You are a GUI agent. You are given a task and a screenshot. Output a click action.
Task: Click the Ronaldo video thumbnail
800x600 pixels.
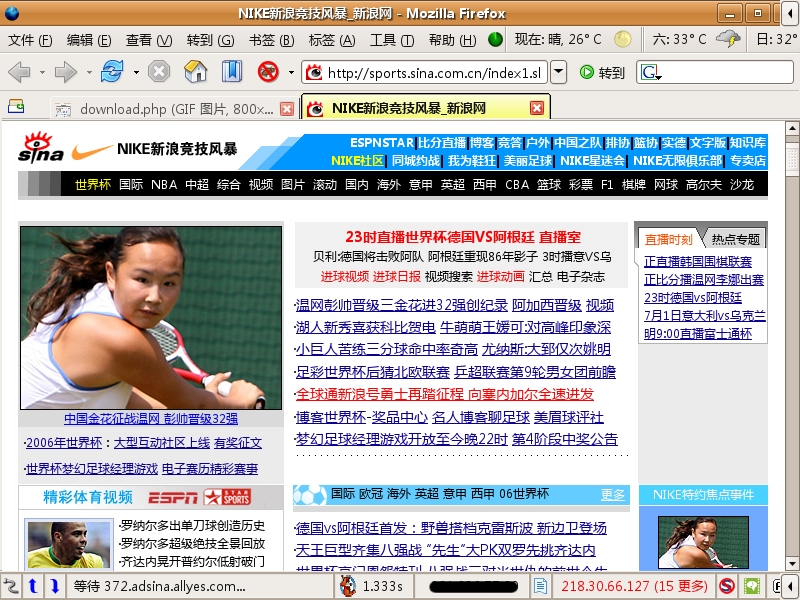69,544
